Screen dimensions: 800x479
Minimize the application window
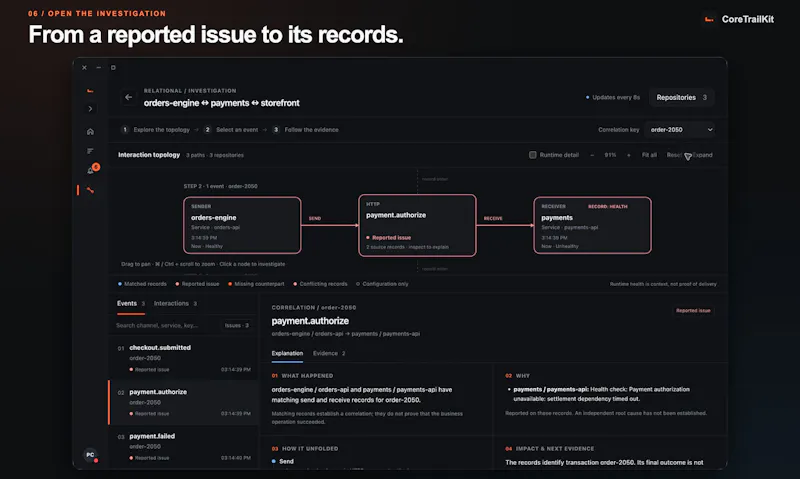pyautogui.click(x=98, y=67)
